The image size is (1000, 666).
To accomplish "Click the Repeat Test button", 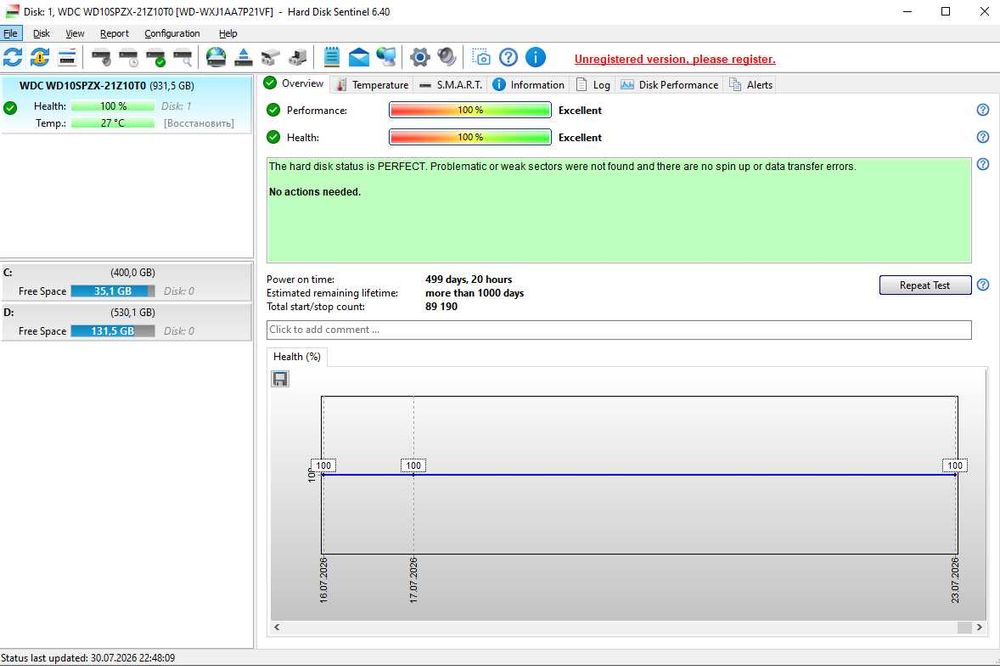I will pyautogui.click(x=925, y=285).
